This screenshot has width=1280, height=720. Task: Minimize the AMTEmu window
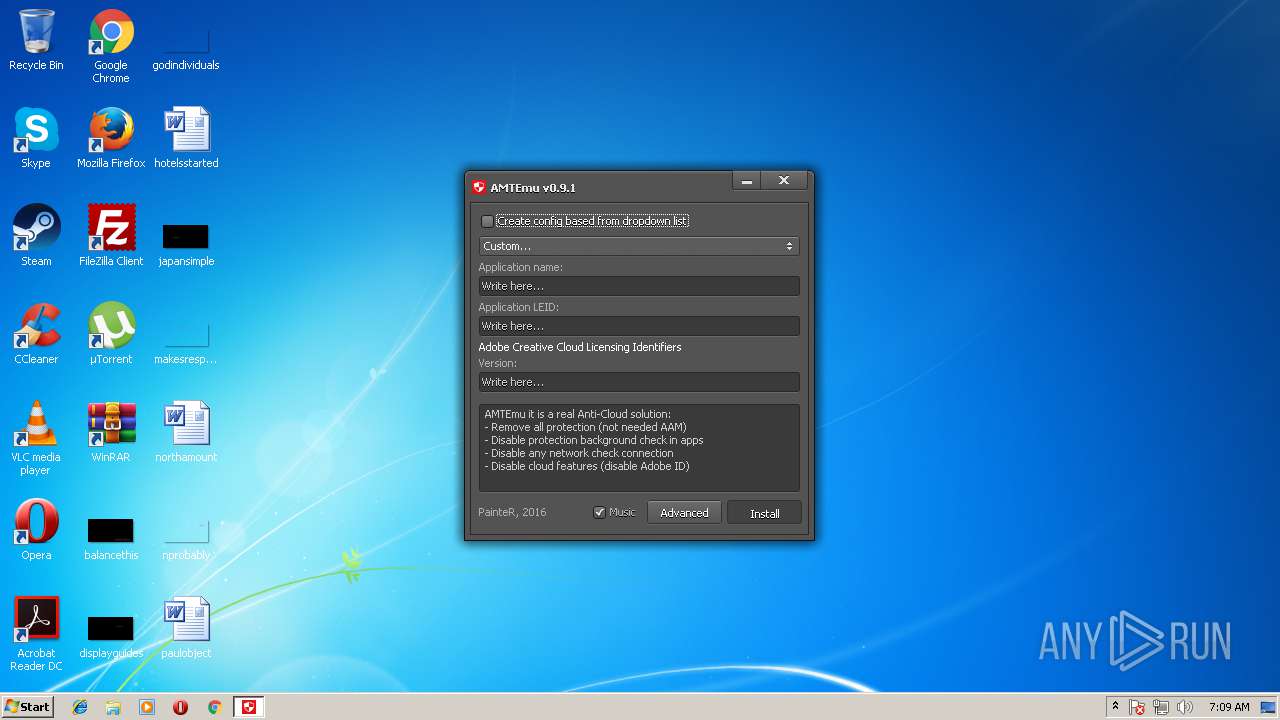coord(746,181)
